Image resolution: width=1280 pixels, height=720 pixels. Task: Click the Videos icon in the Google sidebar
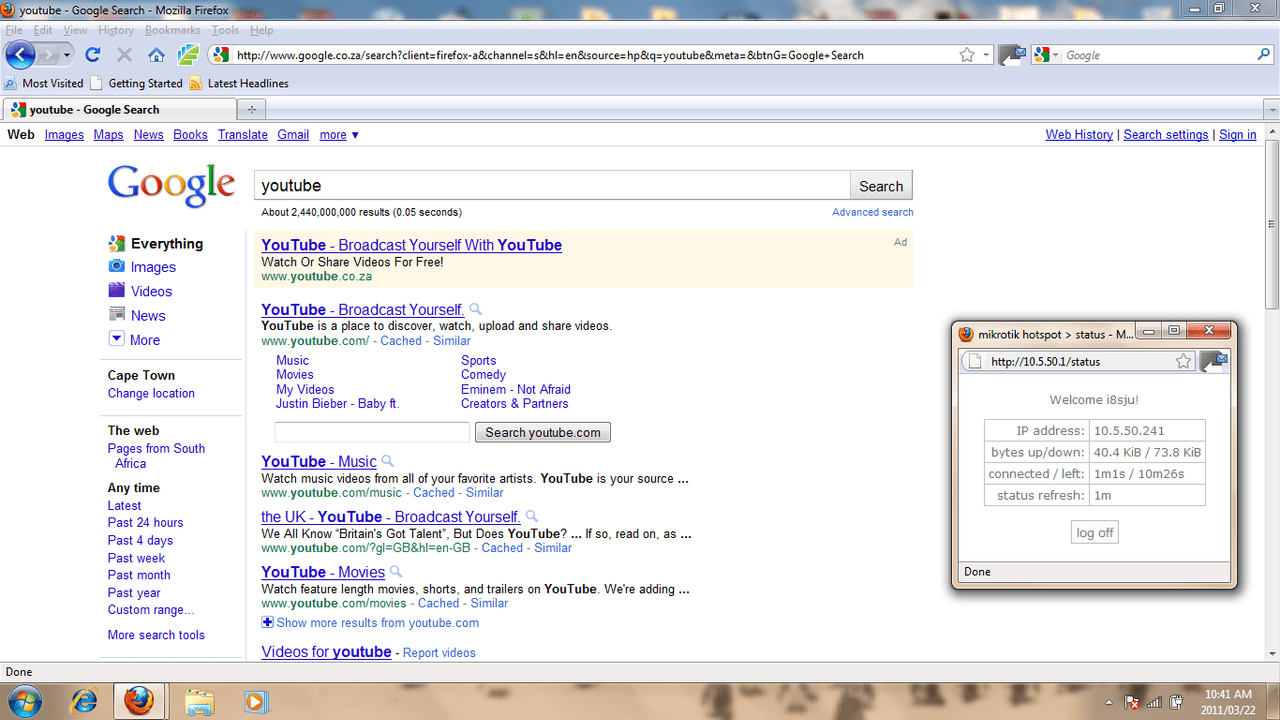117,291
